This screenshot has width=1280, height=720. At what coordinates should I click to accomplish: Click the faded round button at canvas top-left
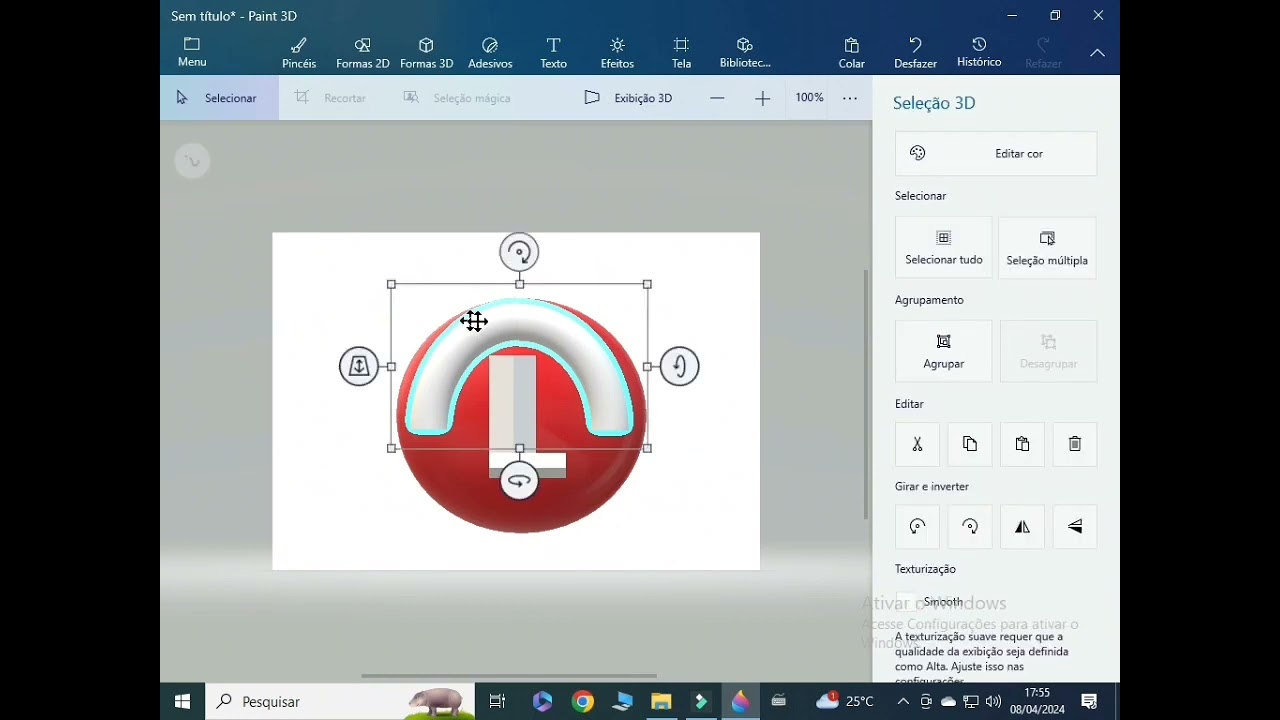pyautogui.click(x=192, y=161)
